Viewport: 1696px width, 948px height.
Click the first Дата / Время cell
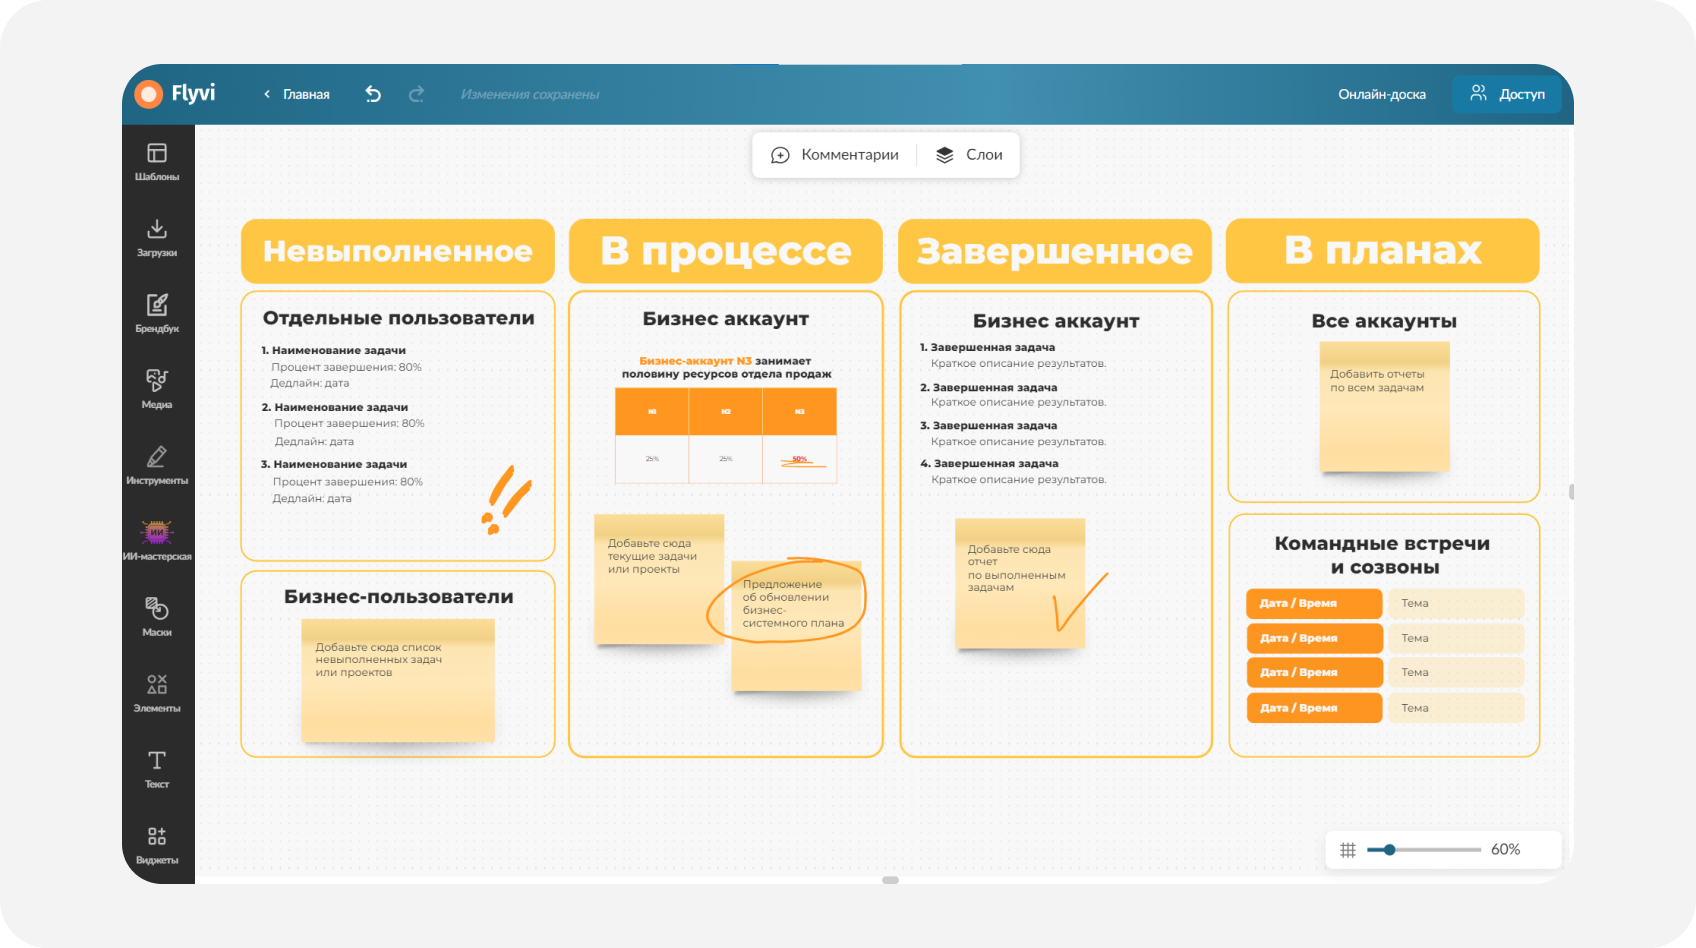pyautogui.click(x=1314, y=604)
